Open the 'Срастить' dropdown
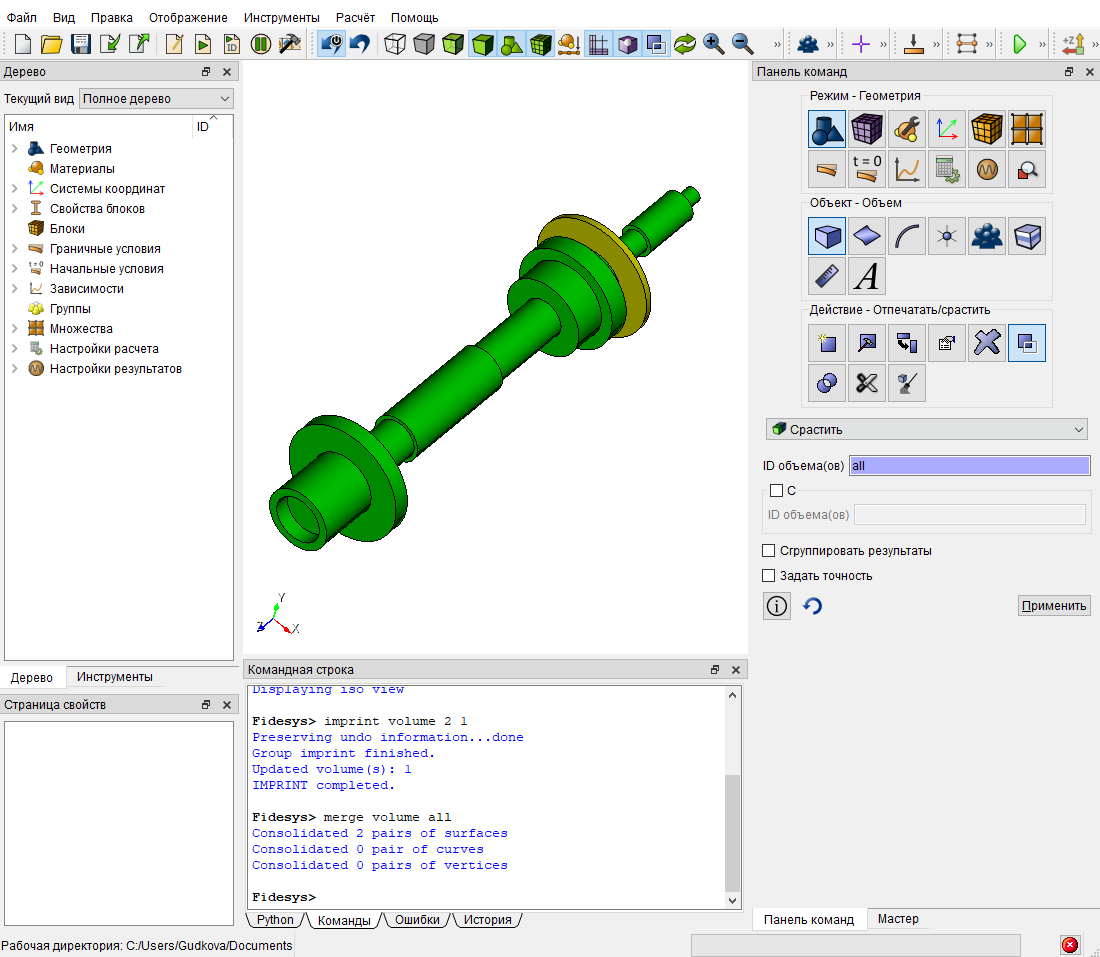Viewport: 1100px width, 957px height. [x=927, y=429]
